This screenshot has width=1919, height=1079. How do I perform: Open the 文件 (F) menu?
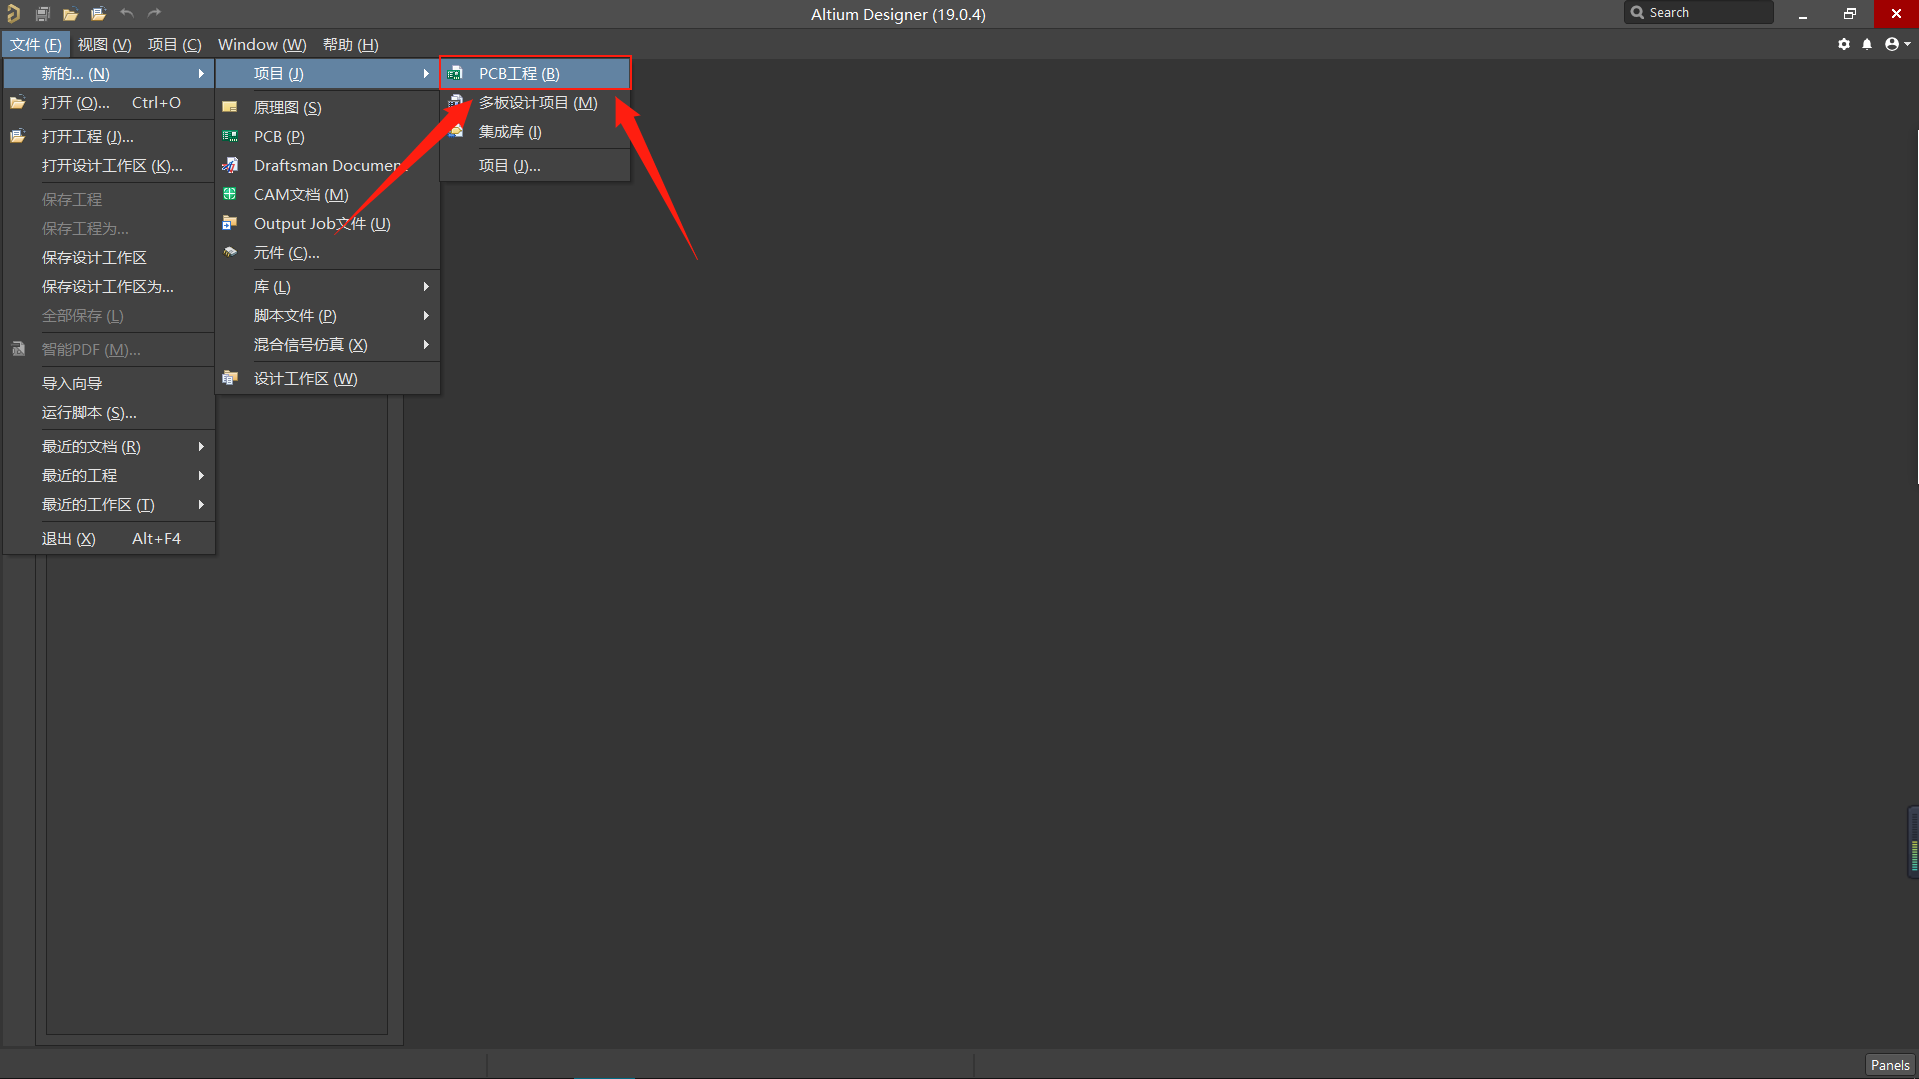[36, 44]
